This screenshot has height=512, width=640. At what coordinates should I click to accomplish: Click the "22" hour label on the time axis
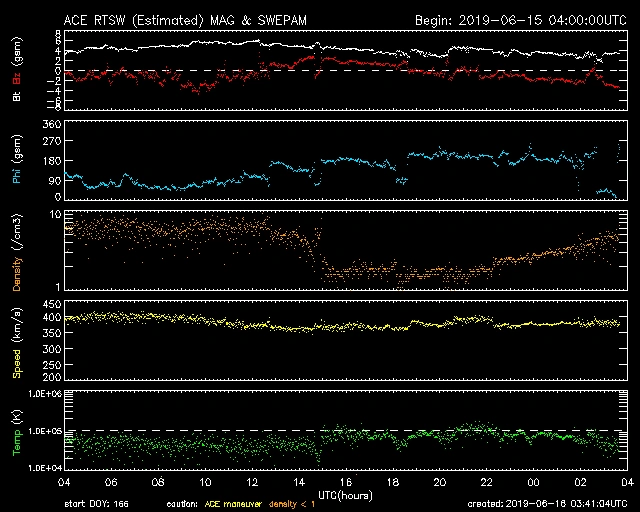tap(487, 482)
